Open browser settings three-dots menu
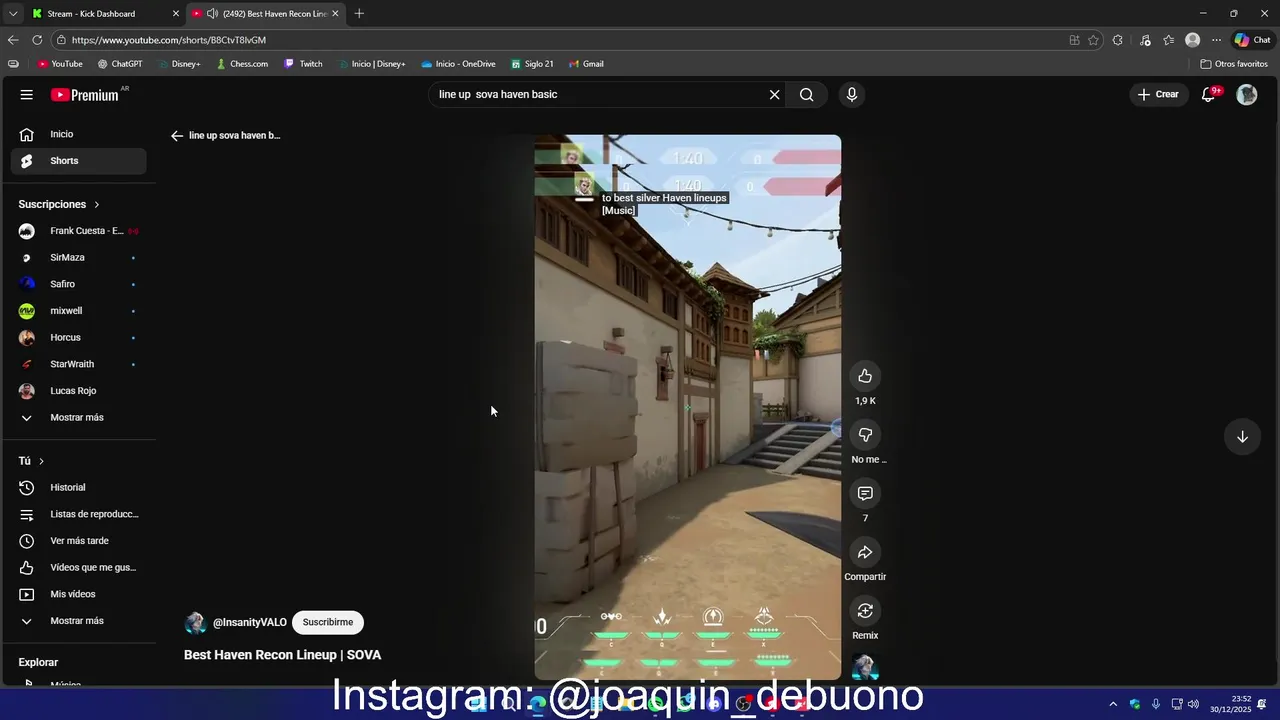 tap(1216, 40)
